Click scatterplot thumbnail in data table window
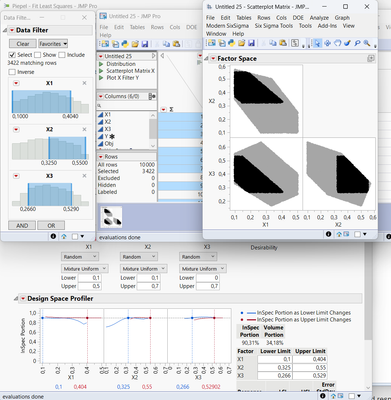Image resolution: width=391 pixels, height=400 pixels. [111, 217]
